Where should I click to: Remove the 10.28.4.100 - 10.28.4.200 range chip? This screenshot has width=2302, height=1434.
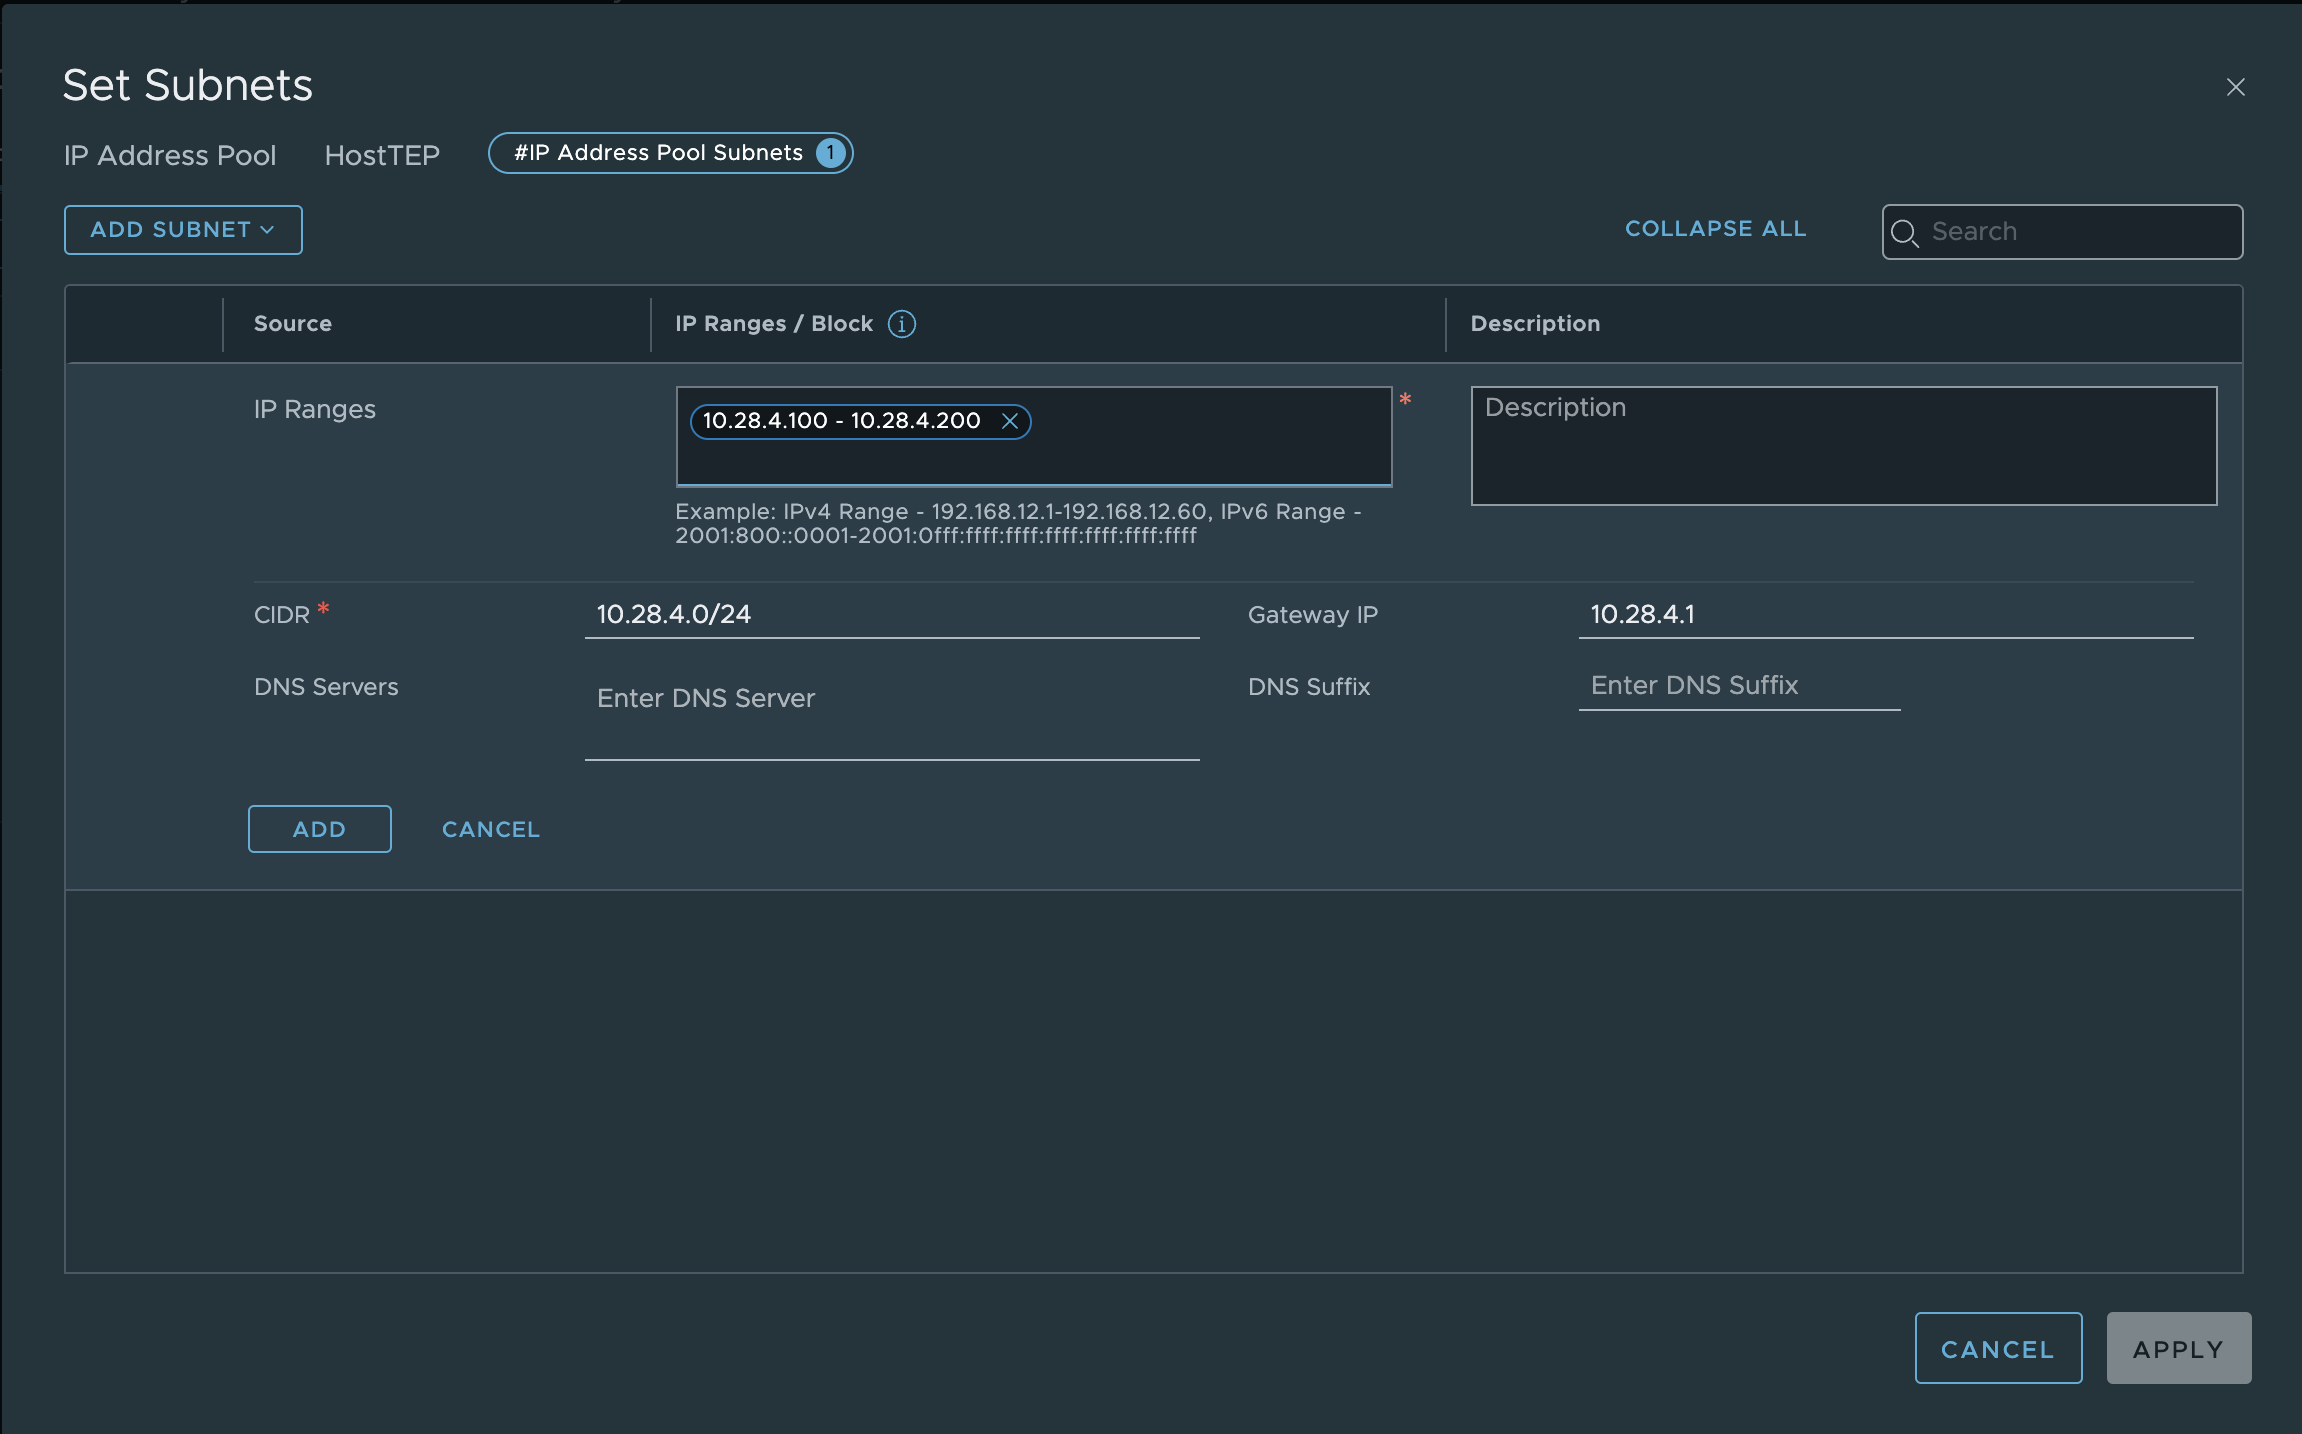(1010, 421)
